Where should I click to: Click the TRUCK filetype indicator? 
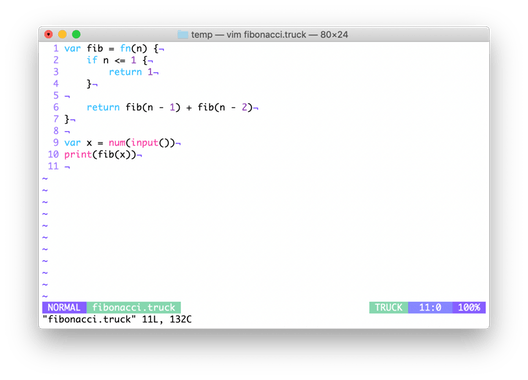click(x=389, y=308)
